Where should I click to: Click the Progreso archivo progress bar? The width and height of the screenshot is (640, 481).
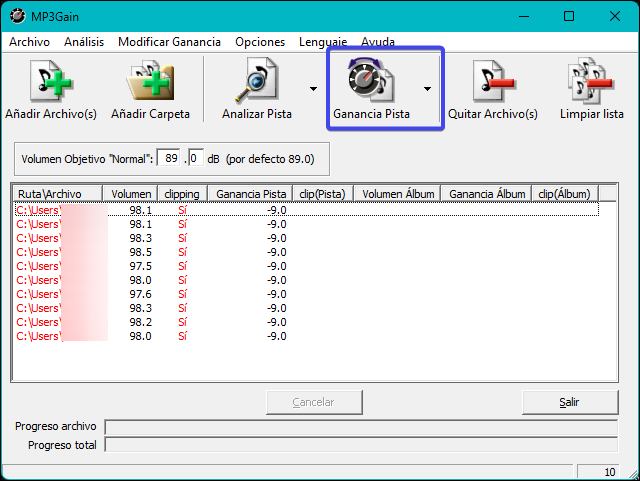[x=361, y=427]
